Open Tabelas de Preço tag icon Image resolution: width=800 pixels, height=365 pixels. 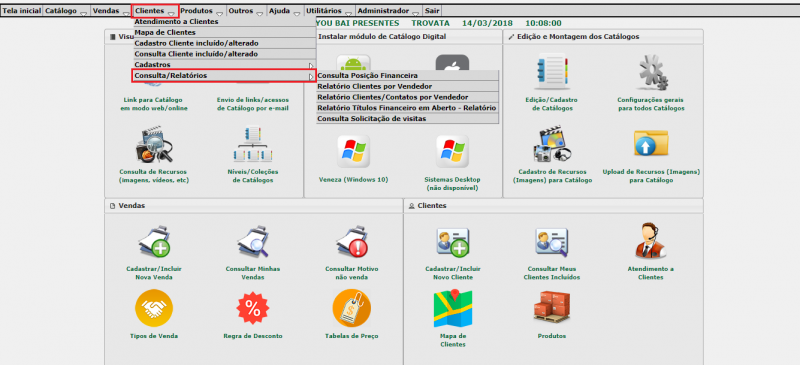(352, 308)
